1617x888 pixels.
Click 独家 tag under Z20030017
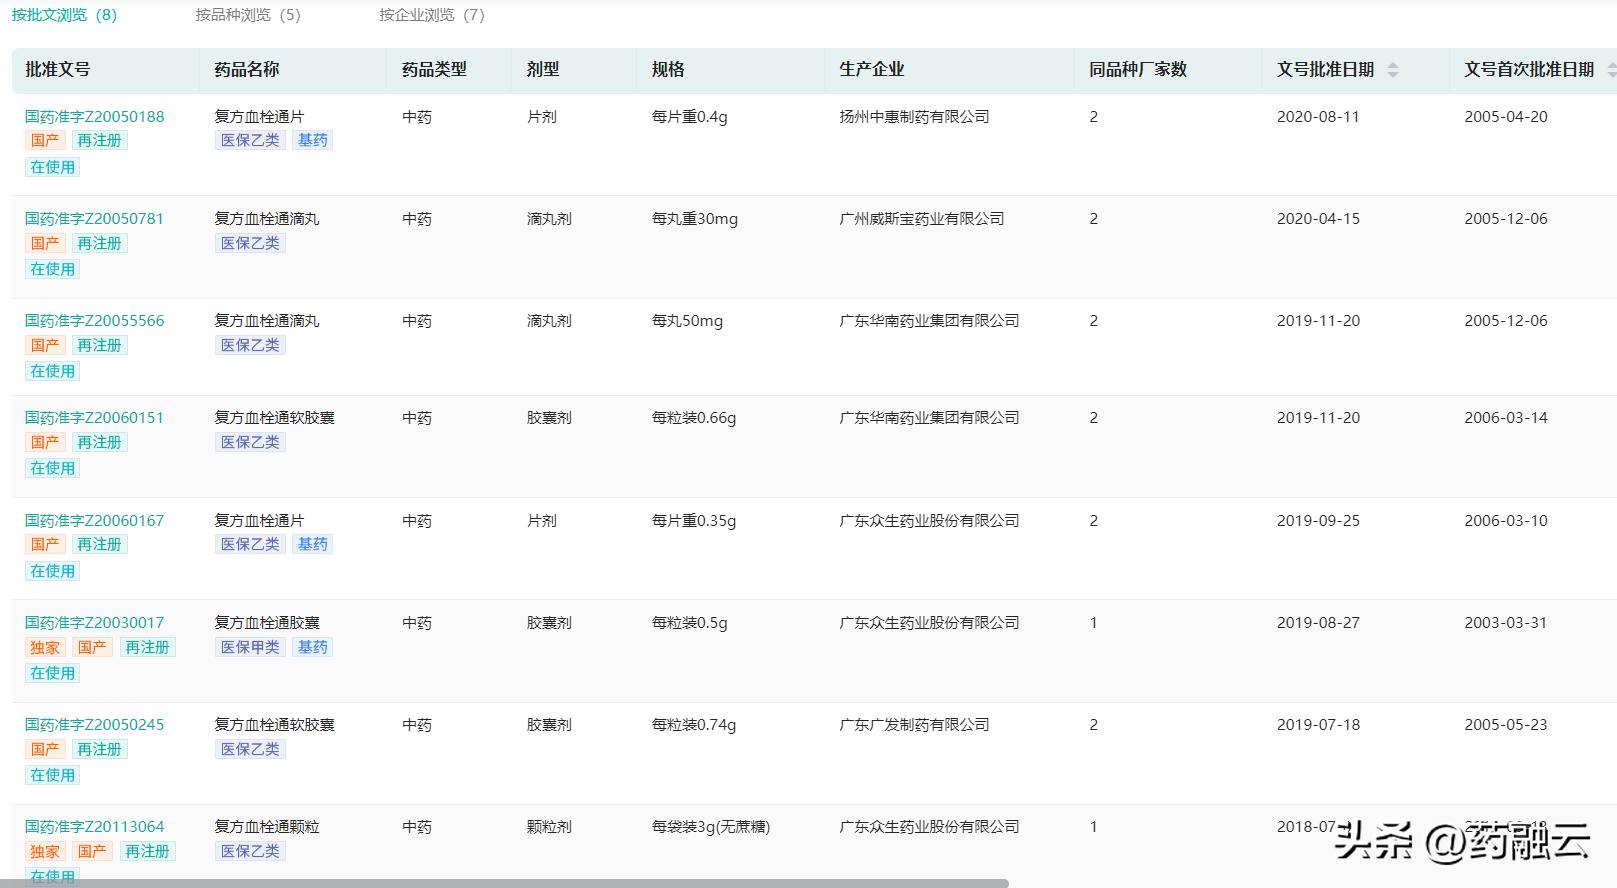point(45,647)
